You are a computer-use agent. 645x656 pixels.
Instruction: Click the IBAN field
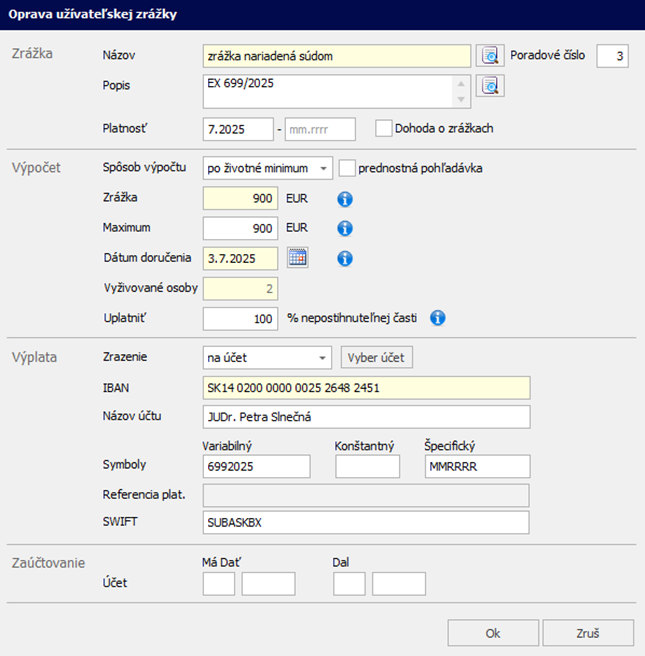(x=366, y=388)
